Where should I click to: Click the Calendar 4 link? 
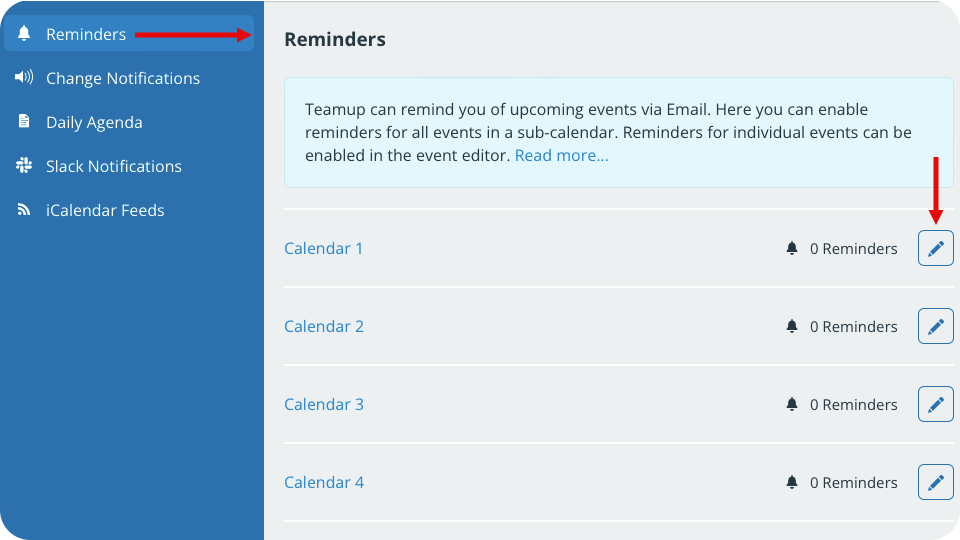[324, 482]
